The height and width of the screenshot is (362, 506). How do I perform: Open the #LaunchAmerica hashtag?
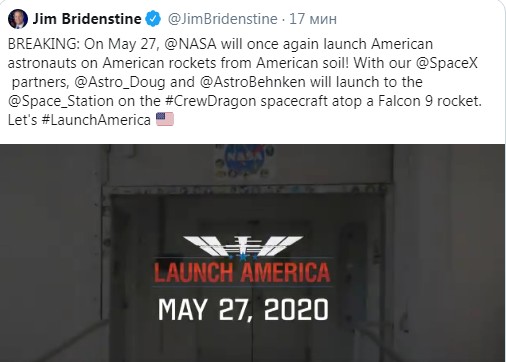point(96,120)
